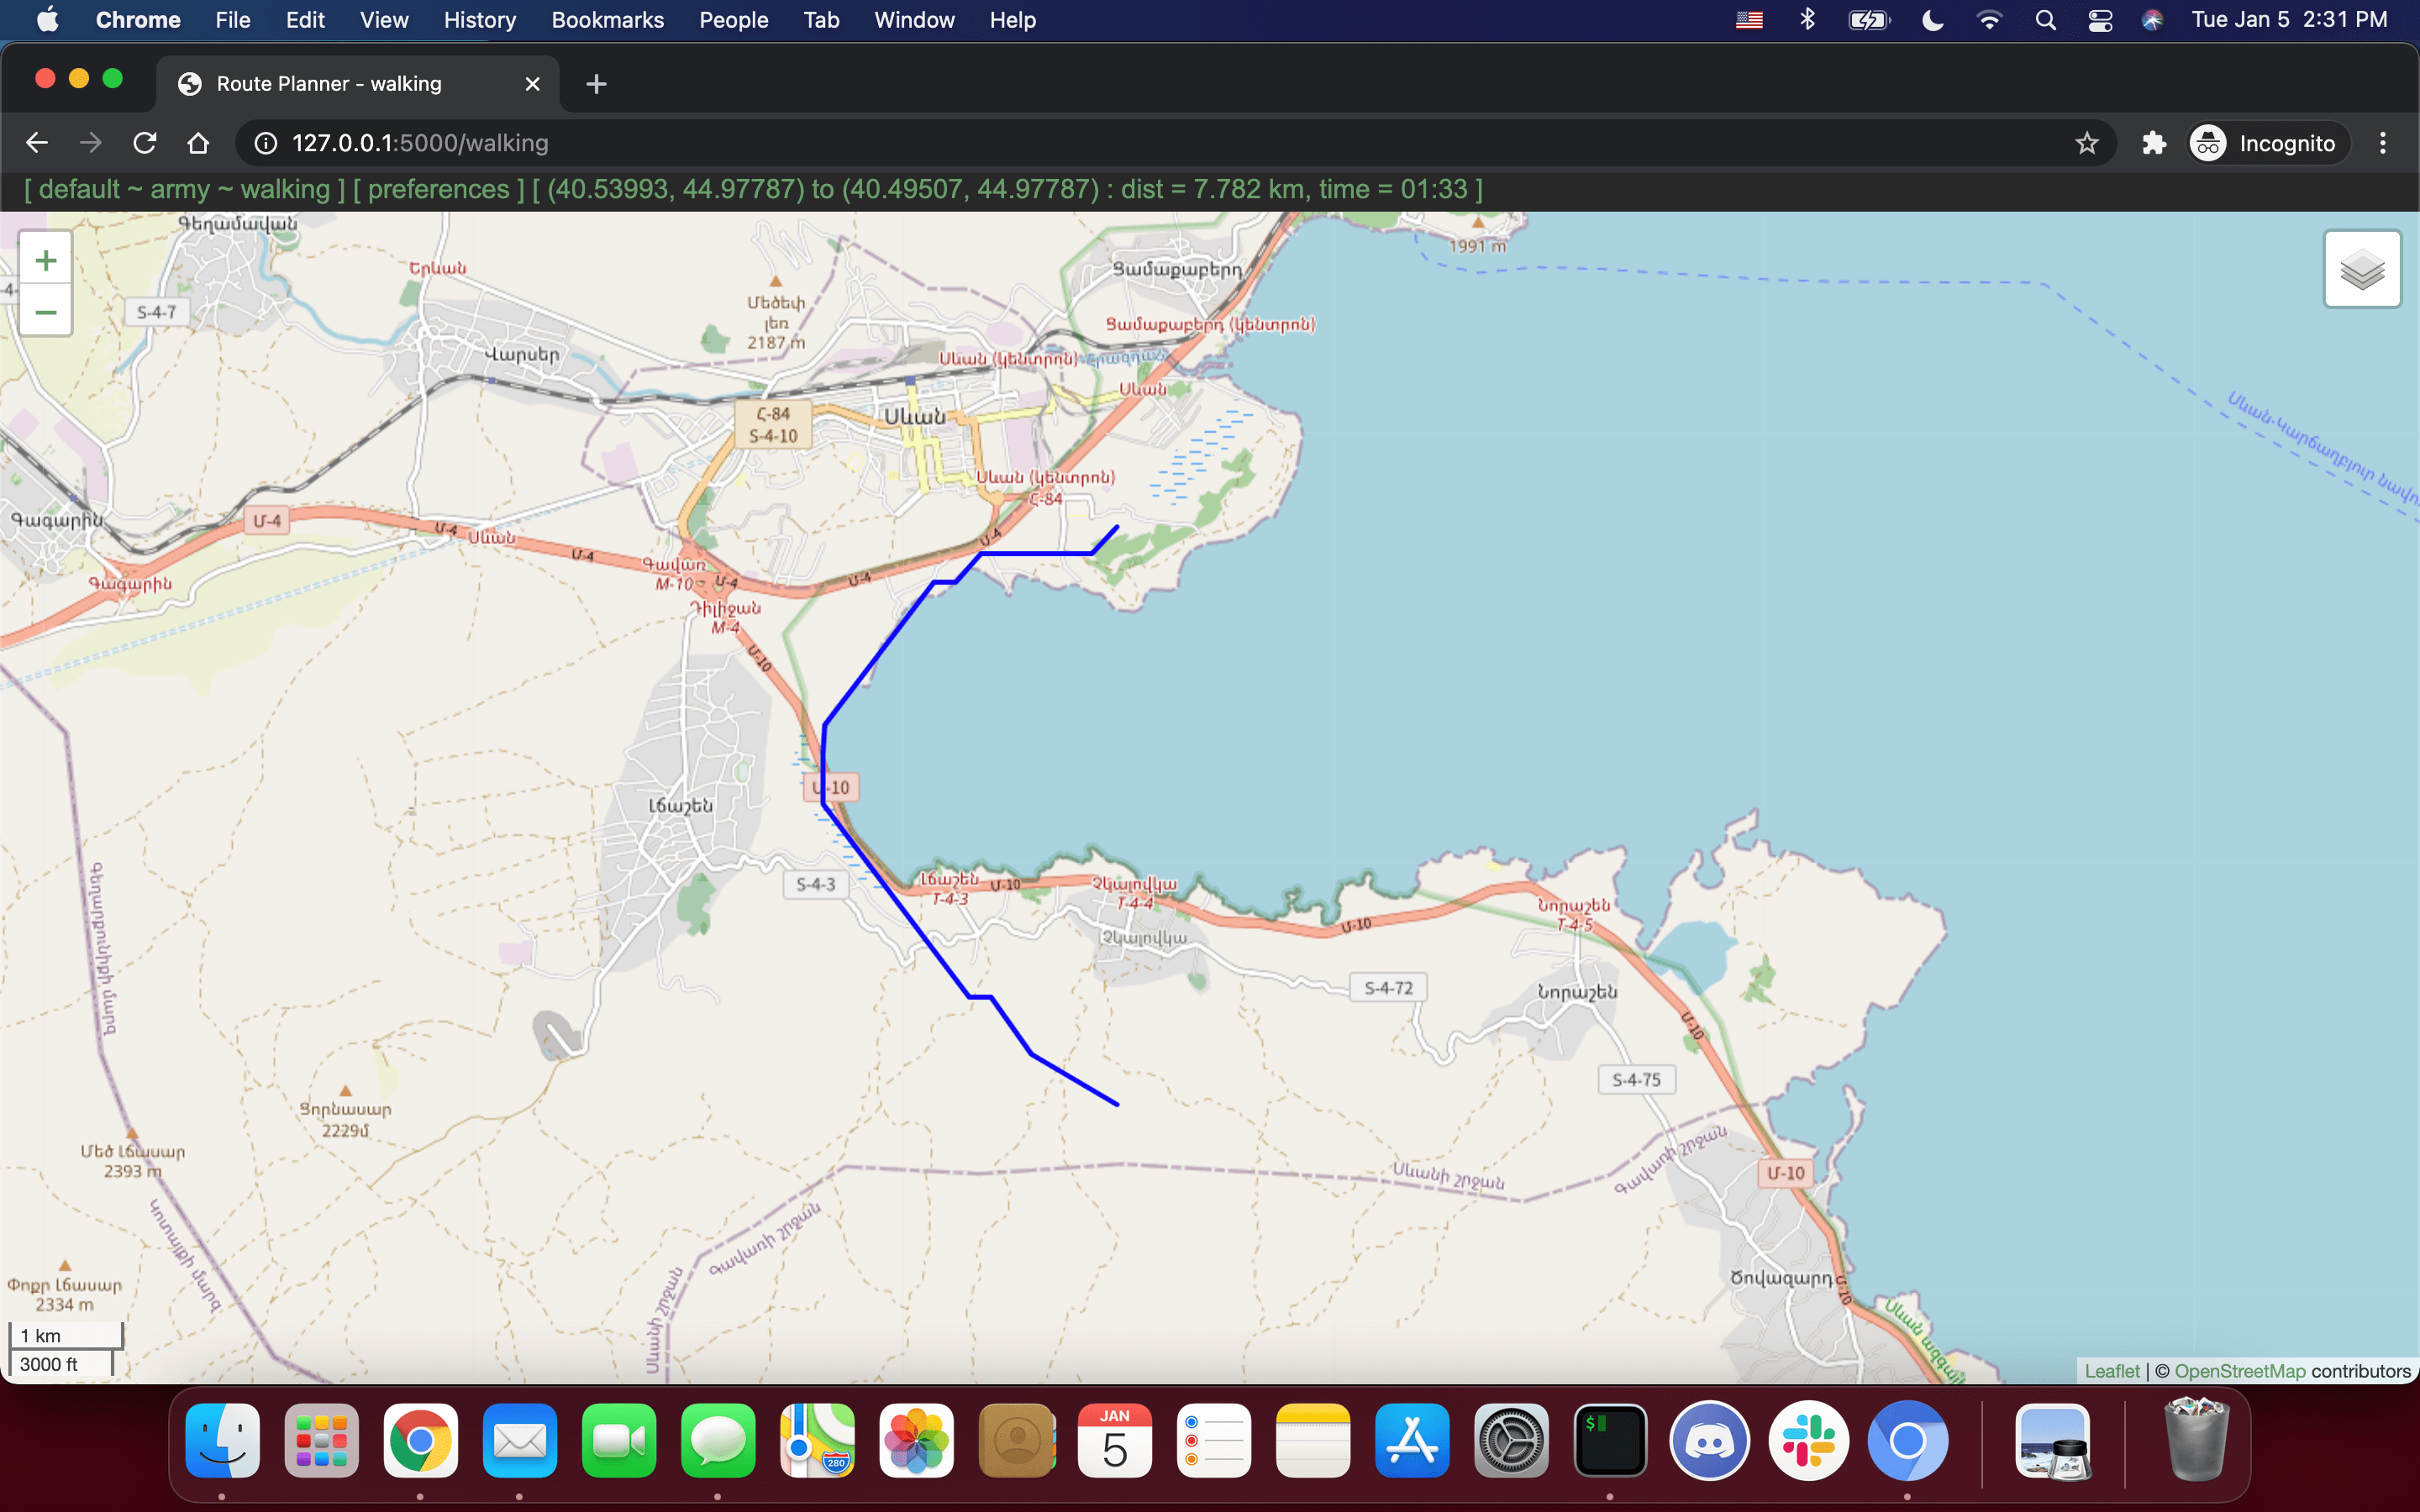This screenshot has width=2420, height=1512.
Task: Click the Incognito profile badge
Action: (x=2266, y=142)
